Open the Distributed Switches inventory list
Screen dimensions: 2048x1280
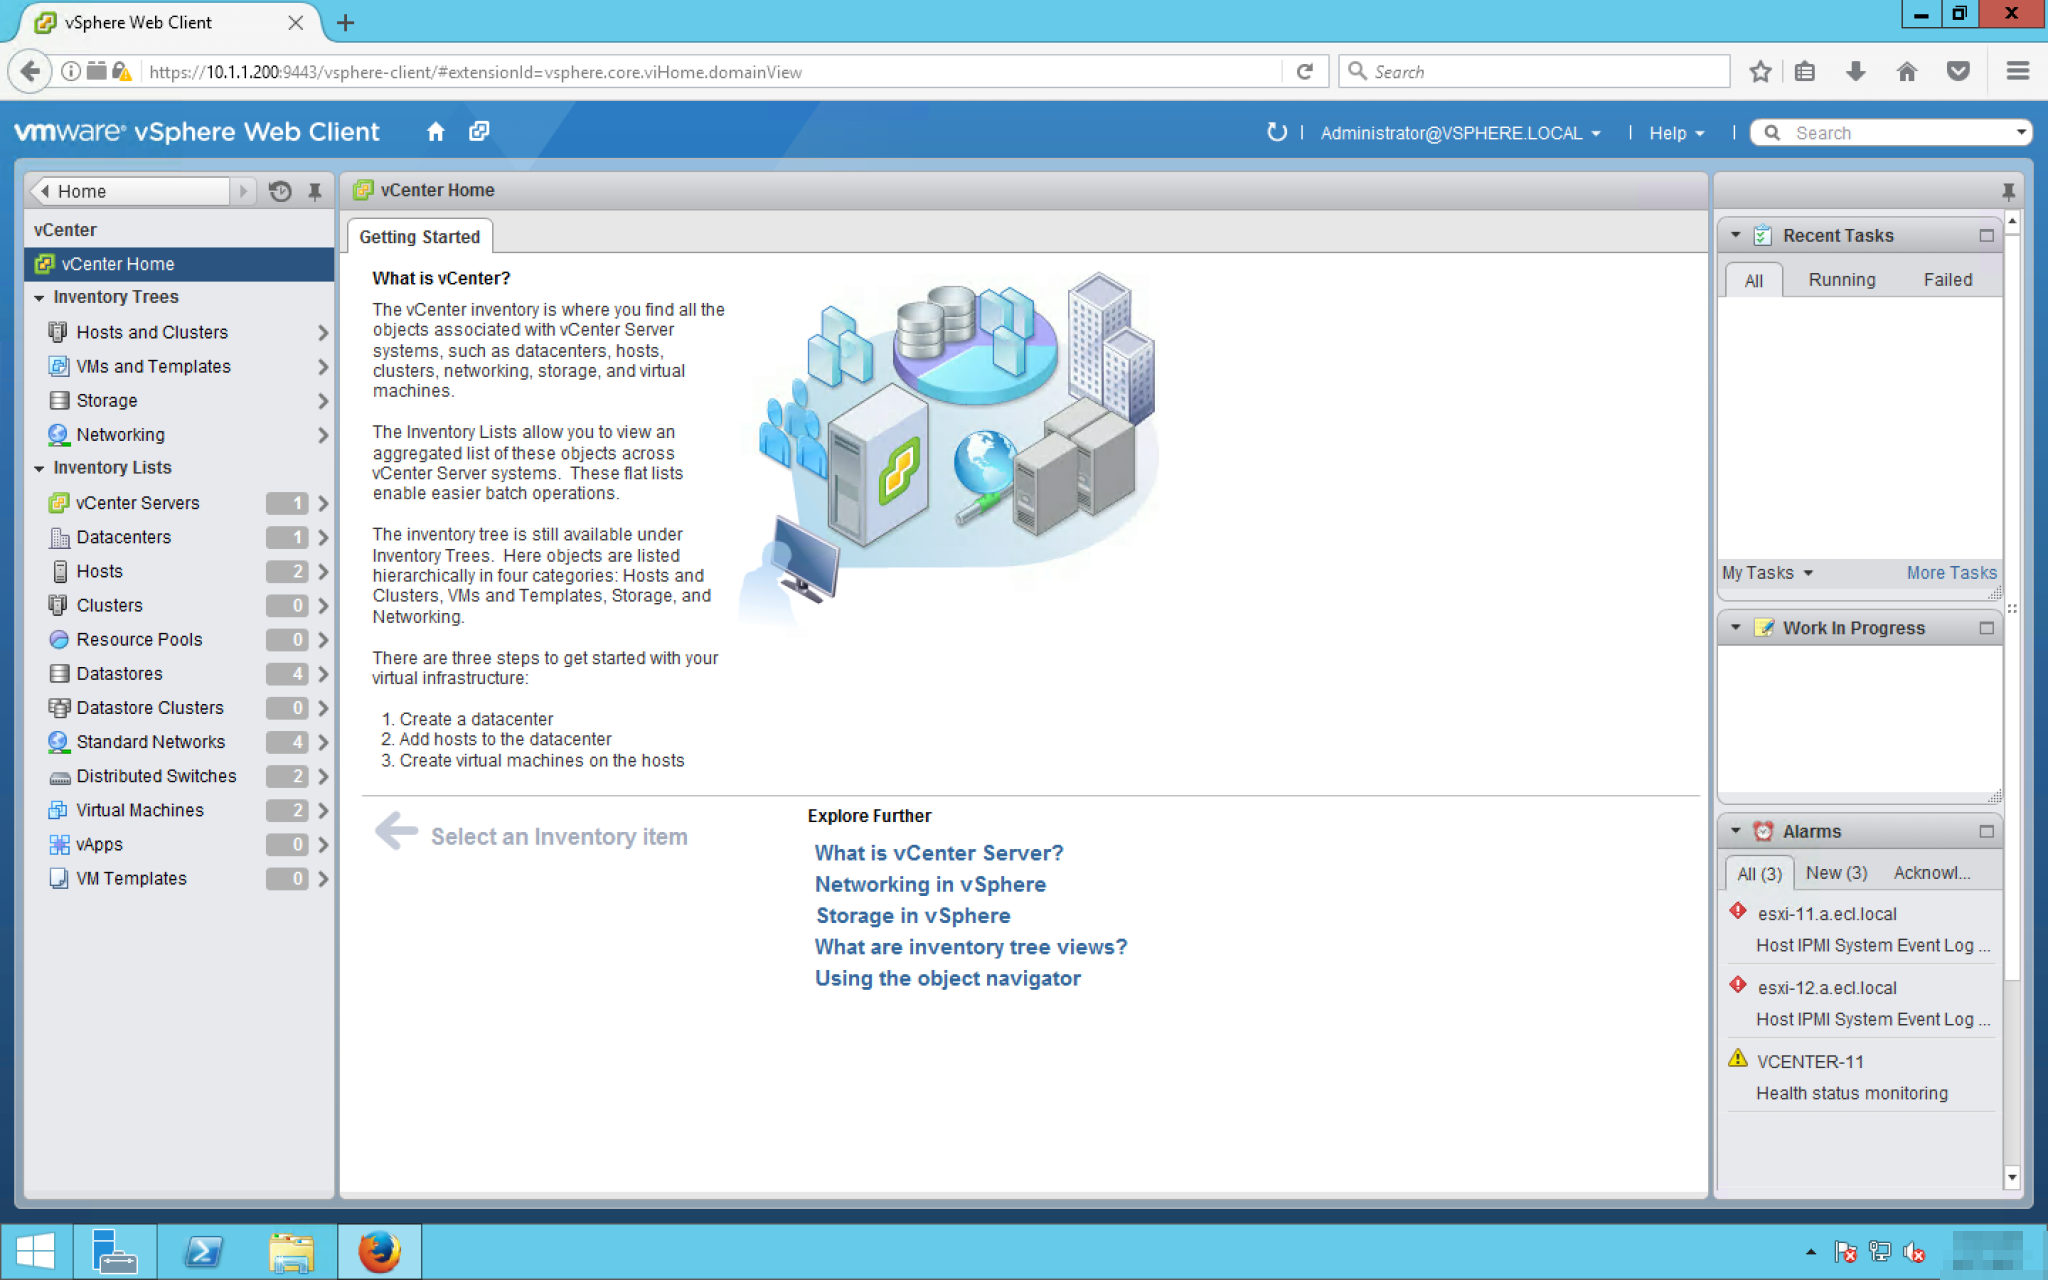coord(156,776)
